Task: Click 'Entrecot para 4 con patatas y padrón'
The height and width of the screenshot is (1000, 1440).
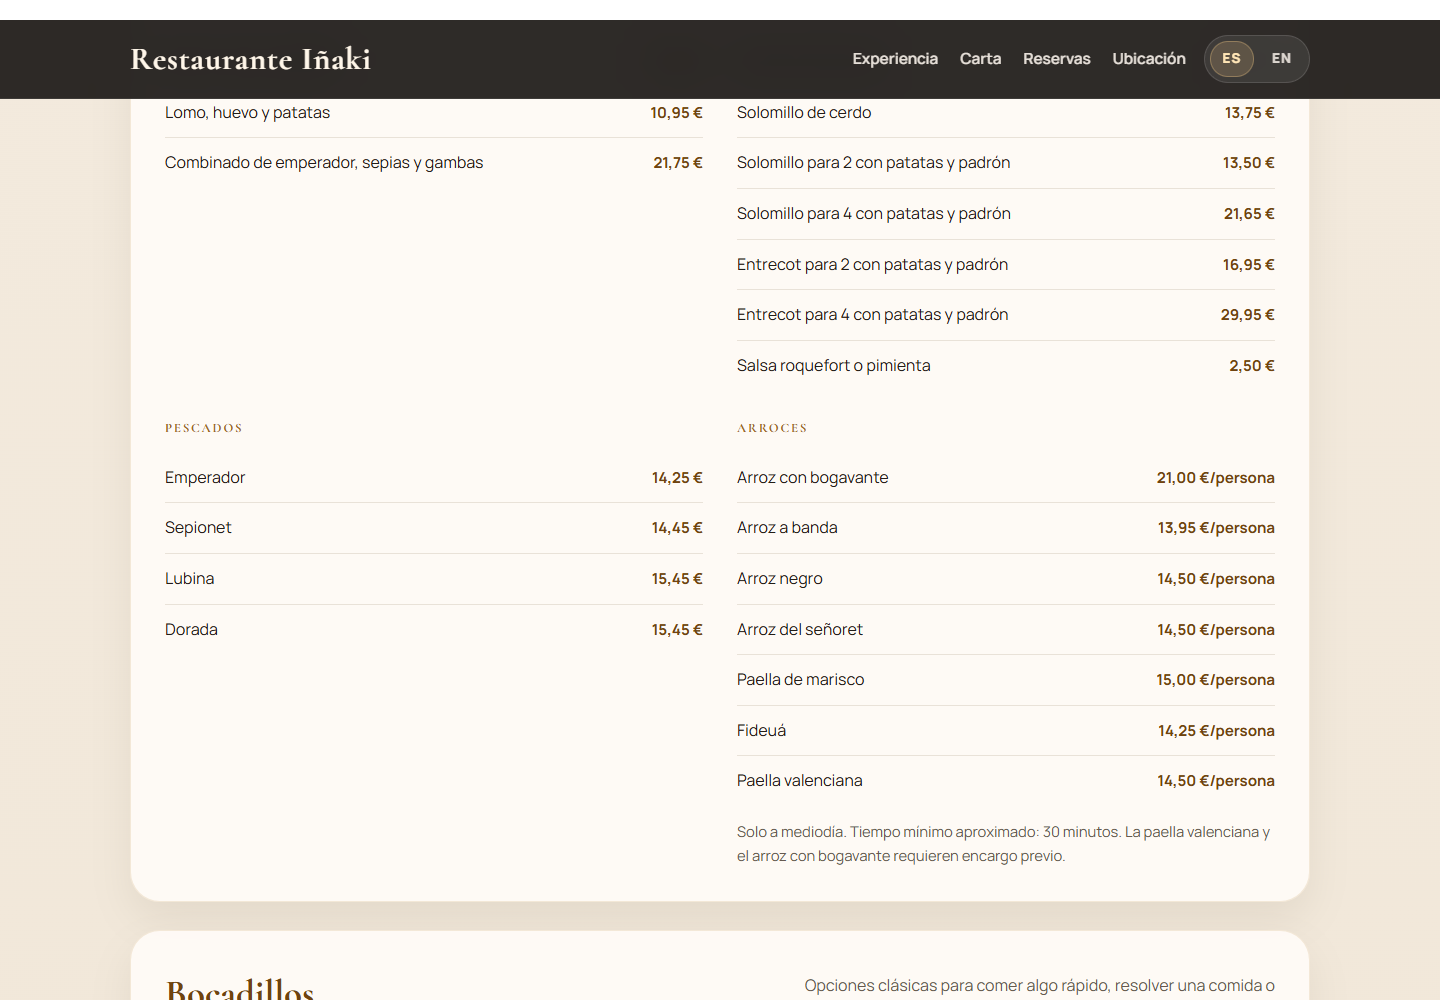Action: 872,315
